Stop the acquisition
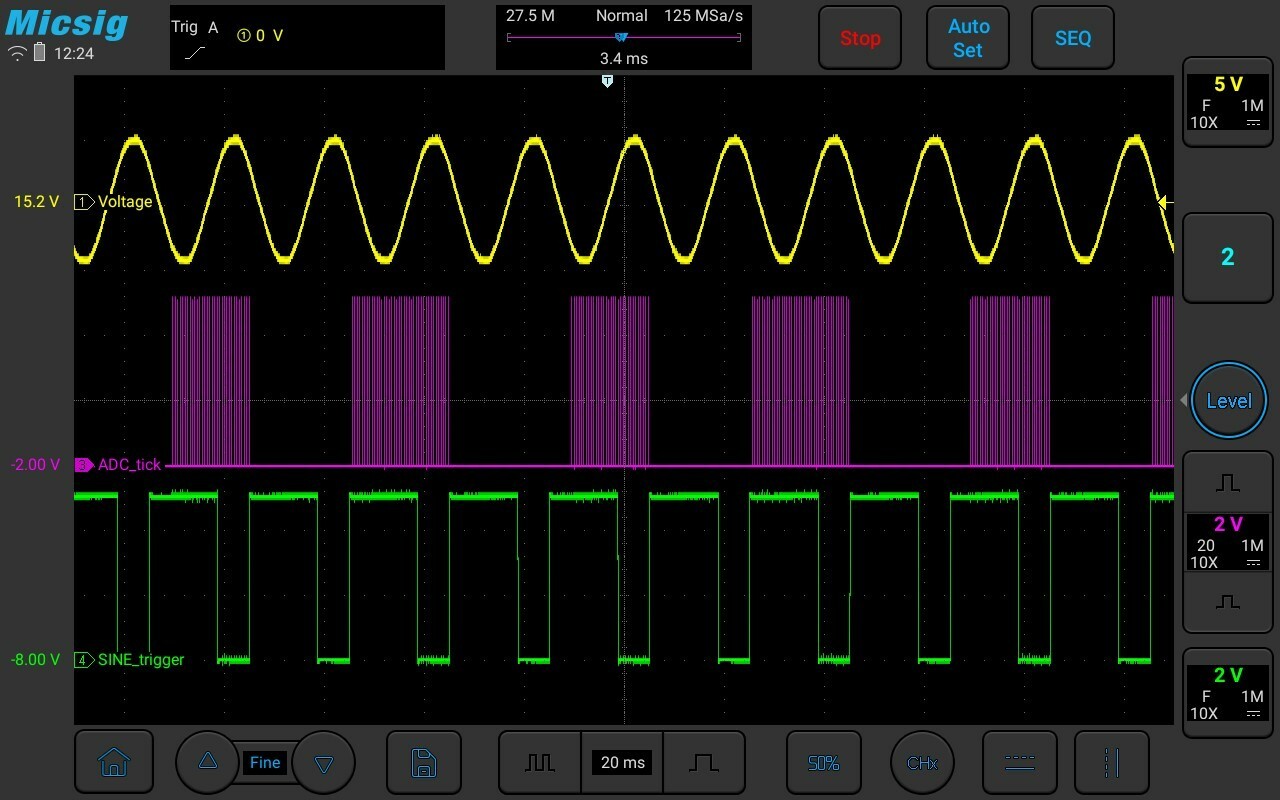Screen dimensions: 1280x800 click(860, 38)
